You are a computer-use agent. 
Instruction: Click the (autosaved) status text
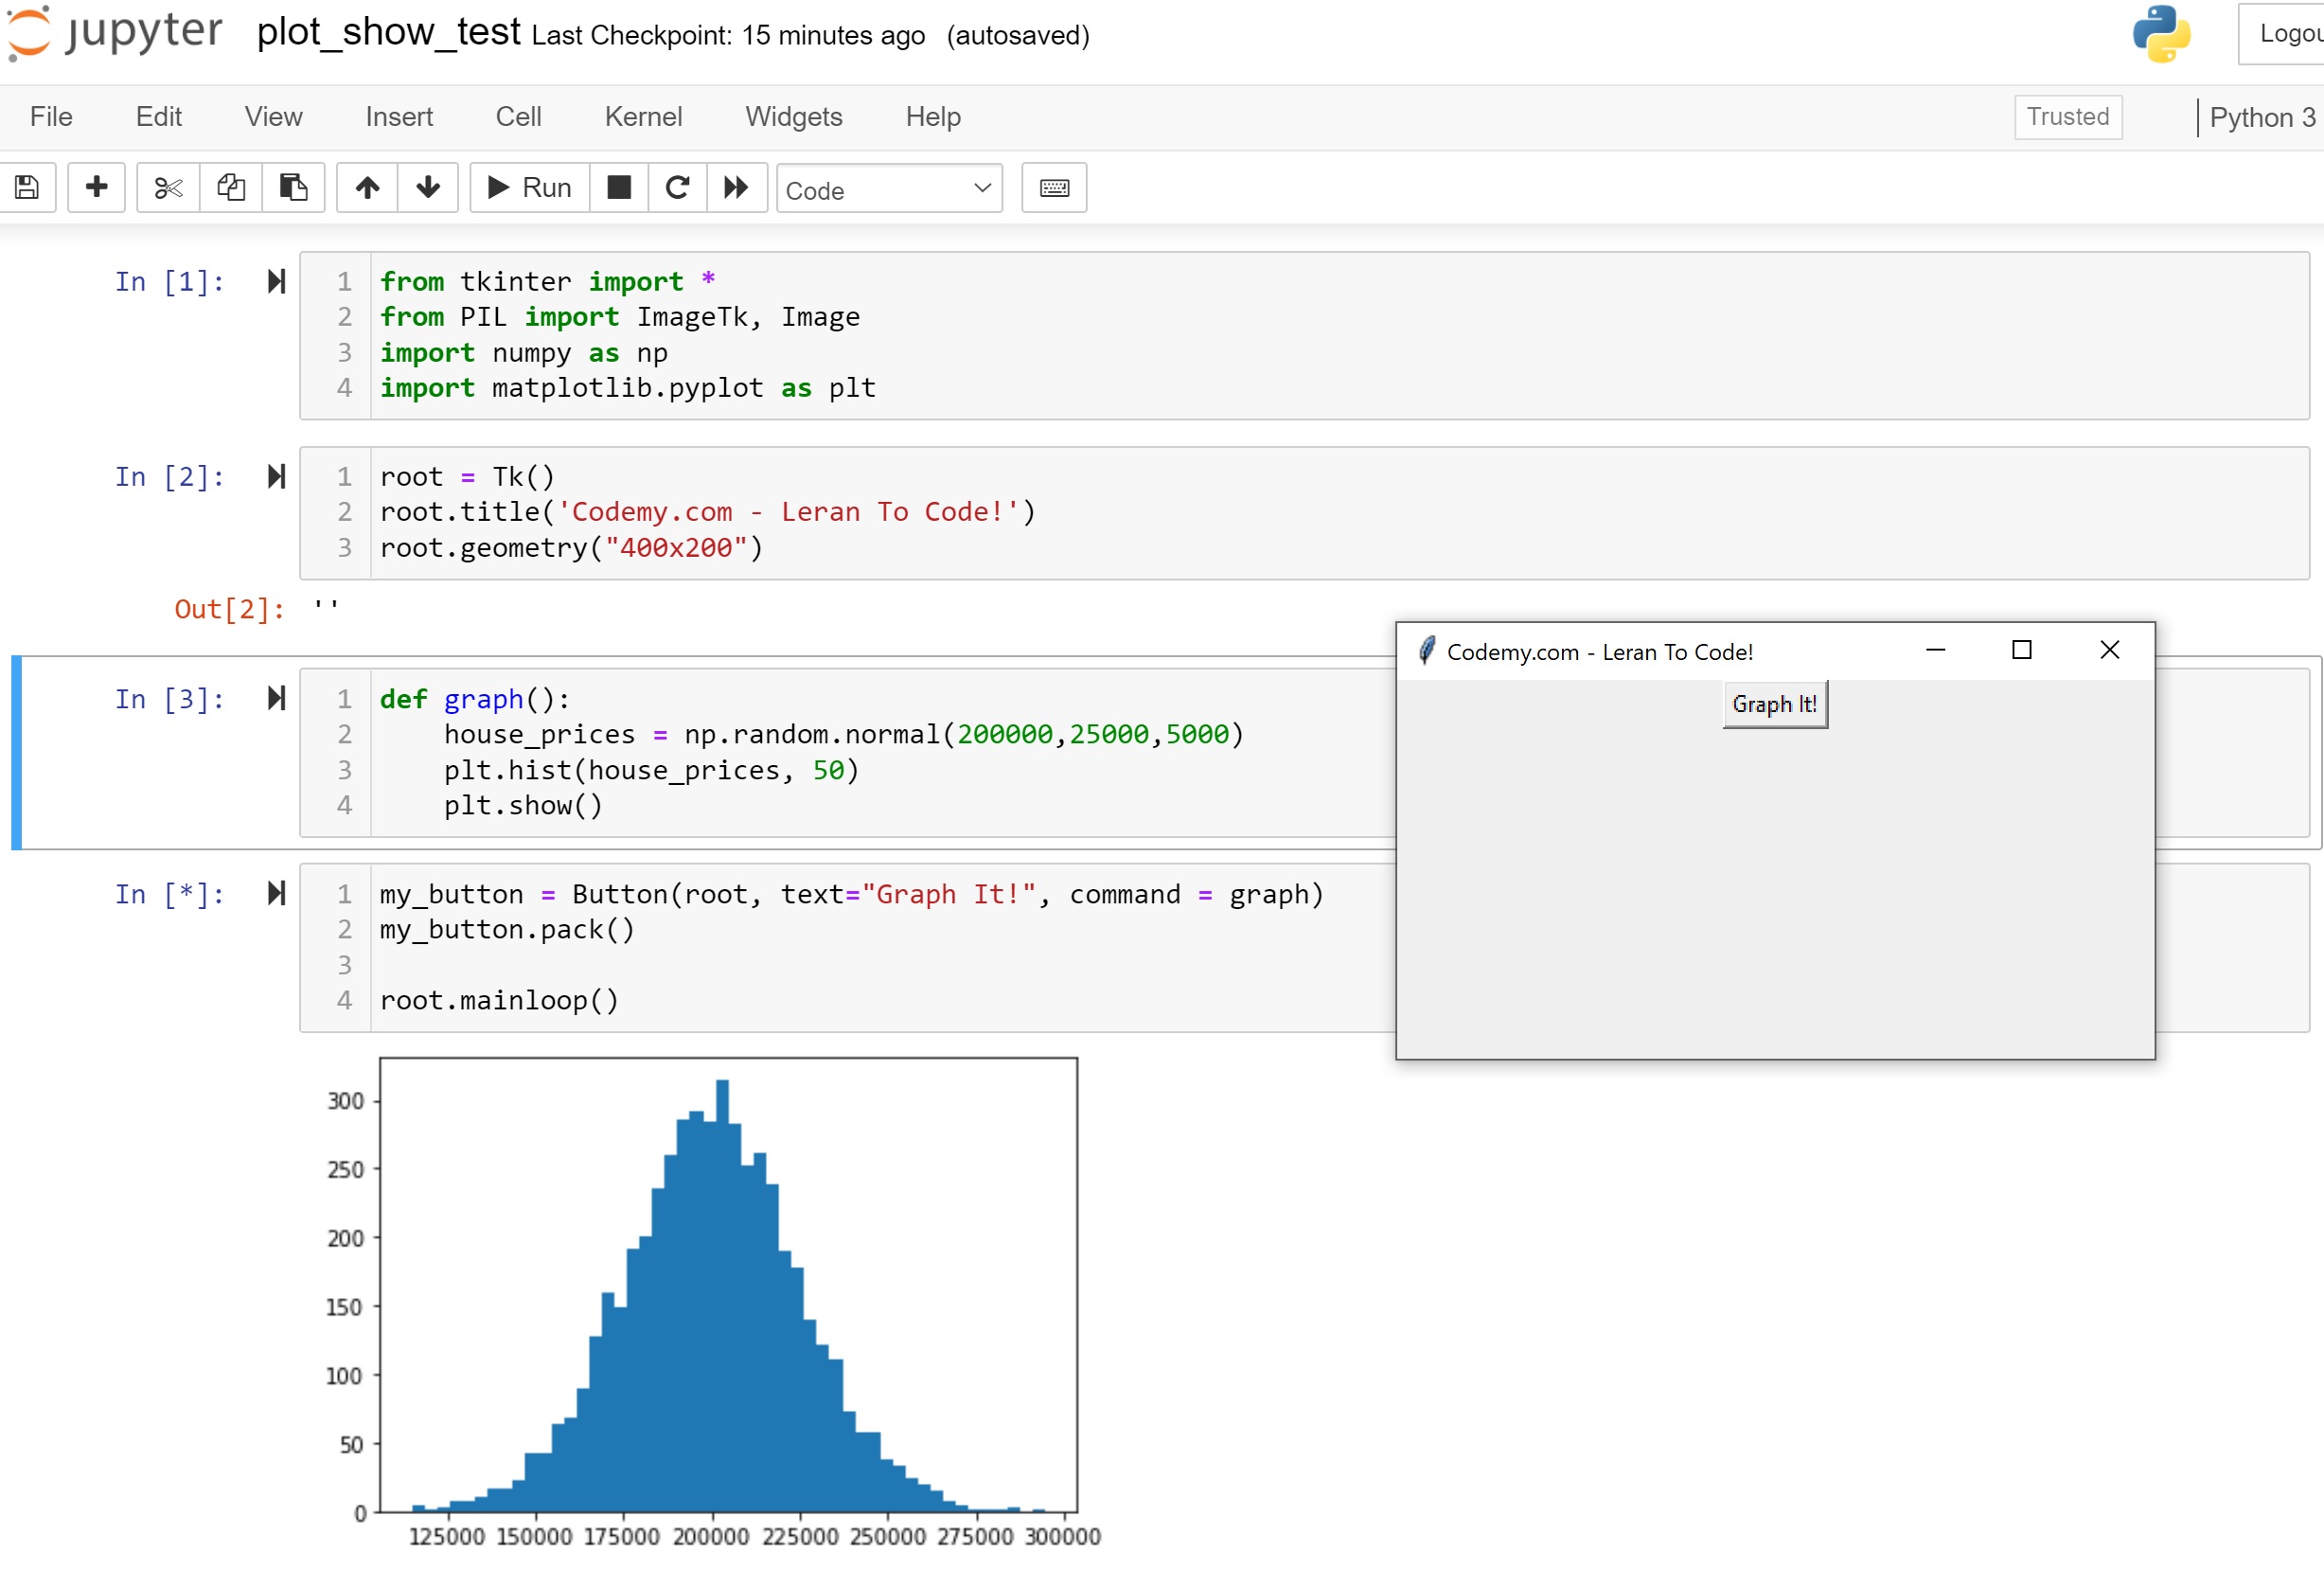(x=1018, y=36)
